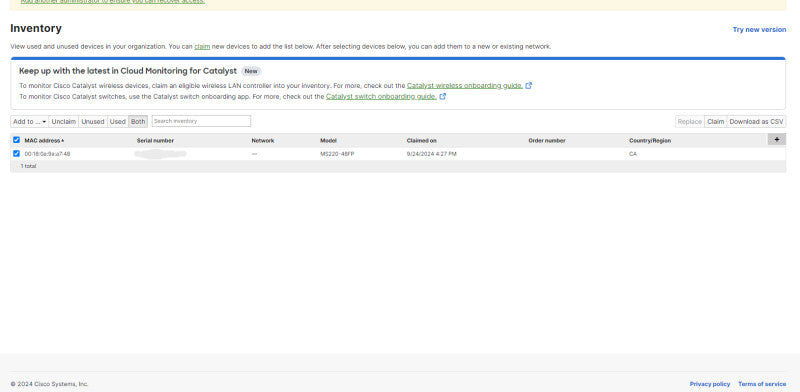
Task: Select MAC address 00:18:0a:9a:a7:48 cell
Action: [47, 154]
